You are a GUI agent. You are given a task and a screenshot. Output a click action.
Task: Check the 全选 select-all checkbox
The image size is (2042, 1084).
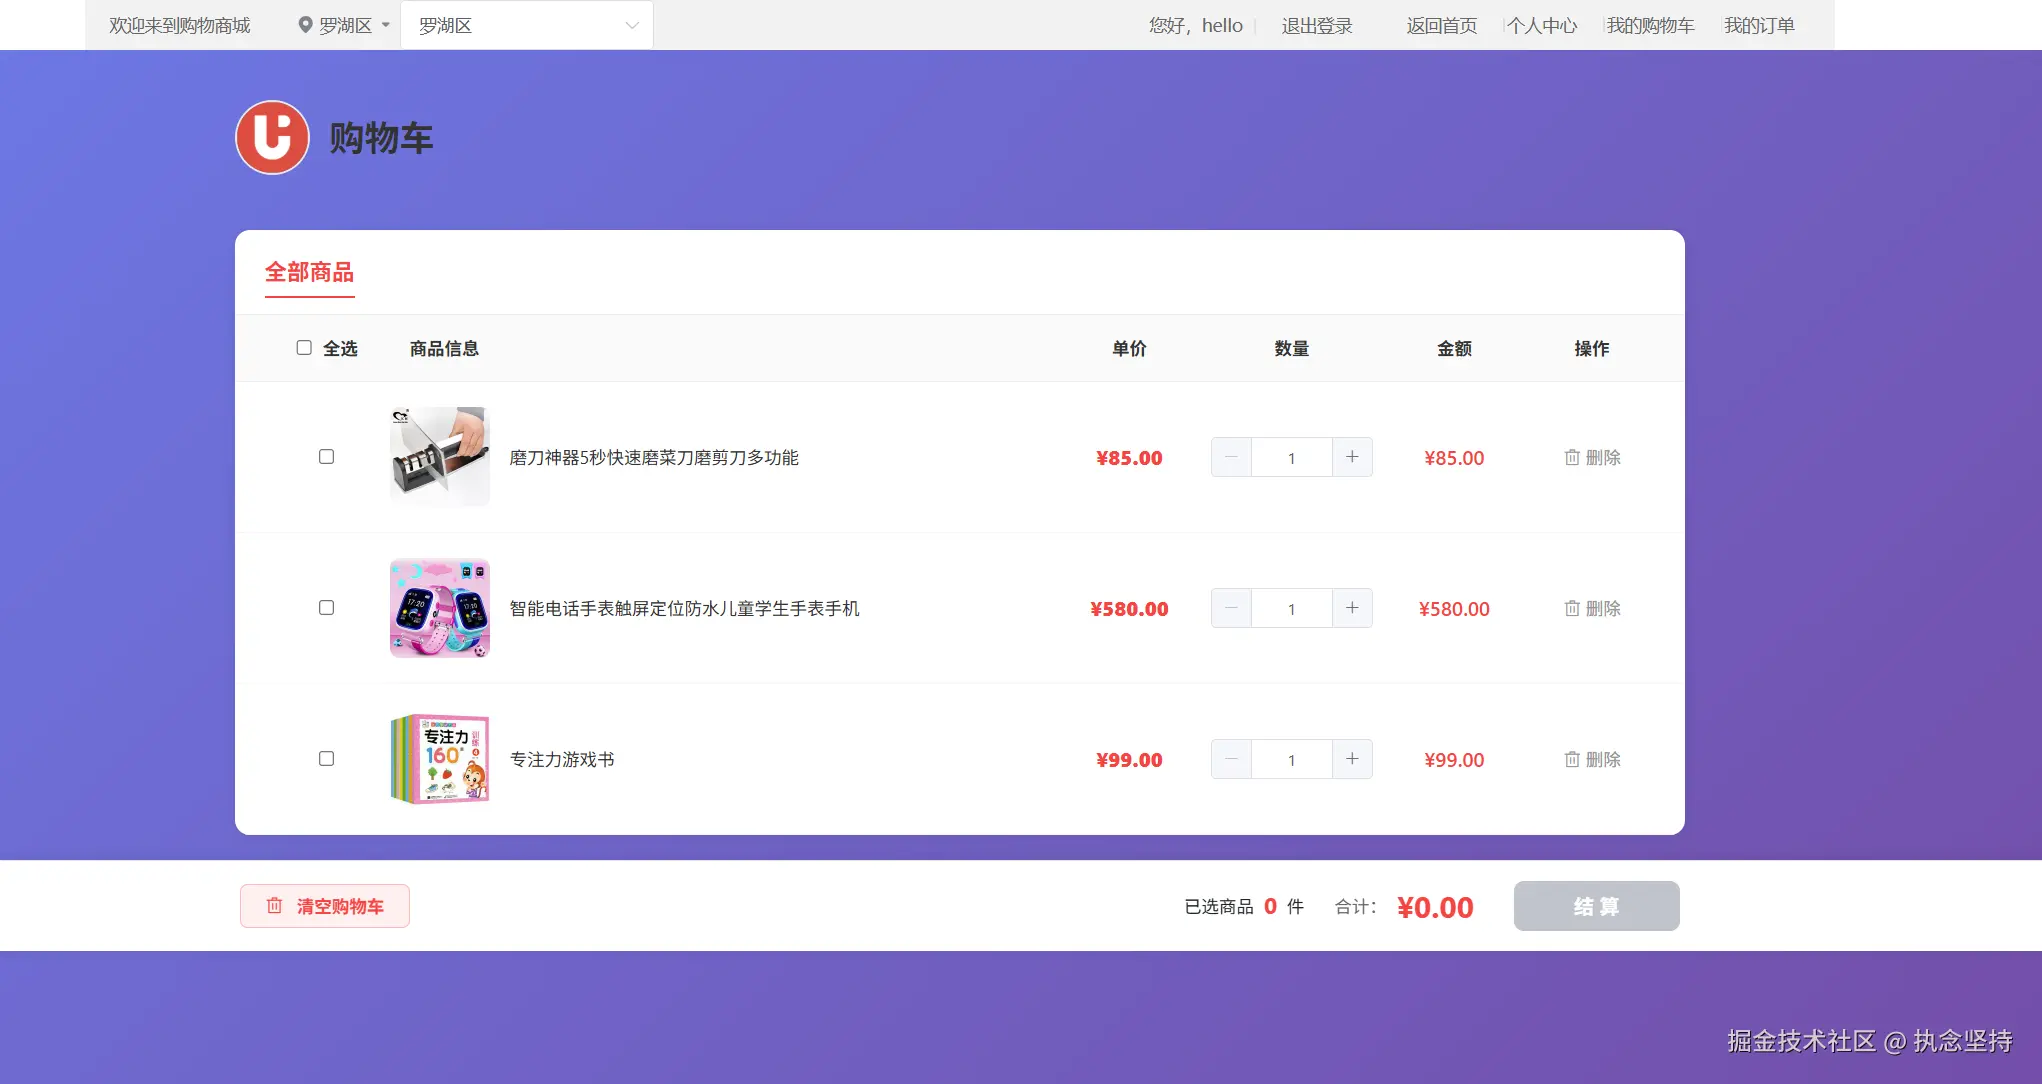tap(304, 347)
